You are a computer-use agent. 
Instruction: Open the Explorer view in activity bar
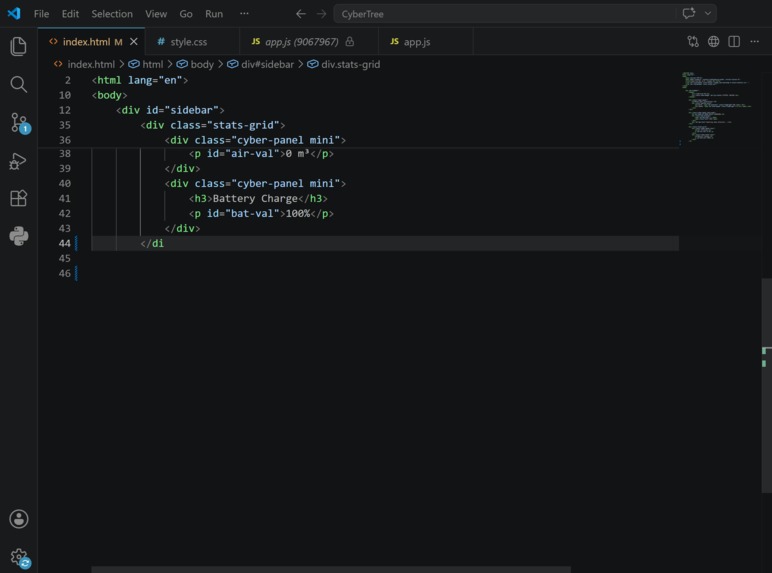[18, 46]
